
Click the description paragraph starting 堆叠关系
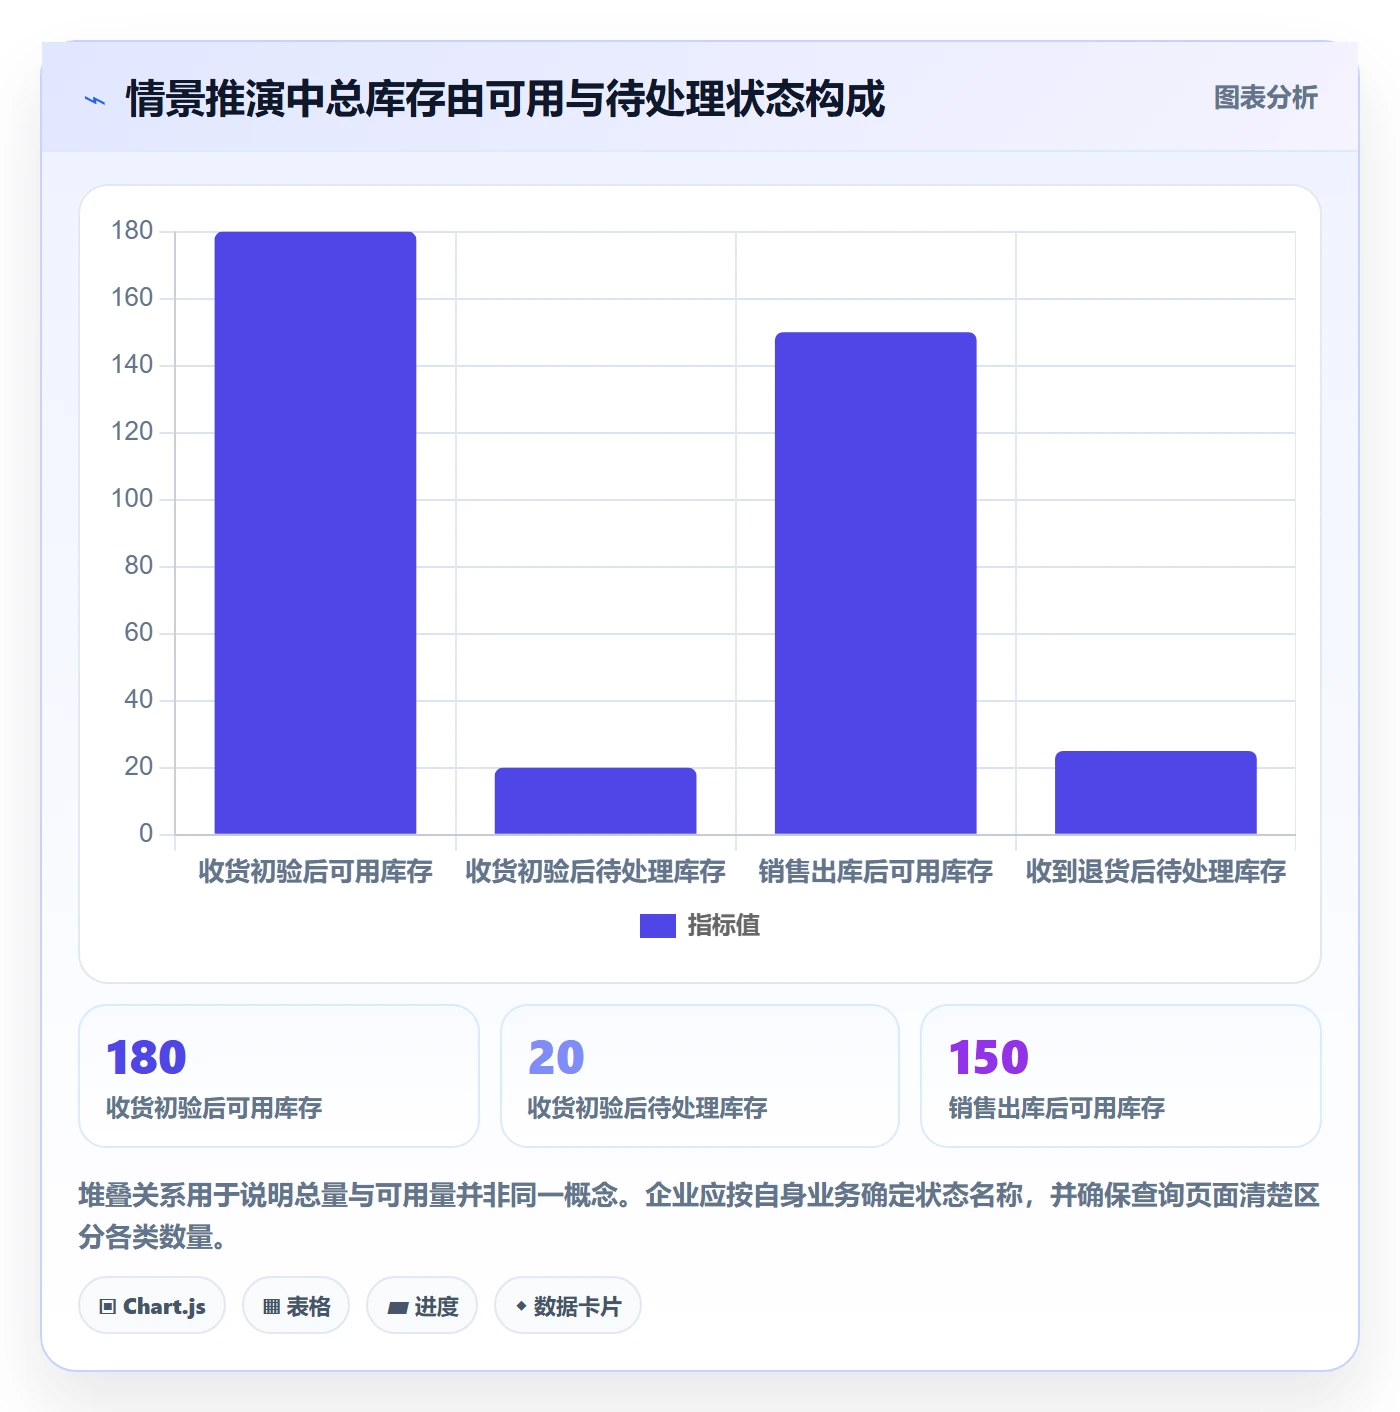(699, 1216)
